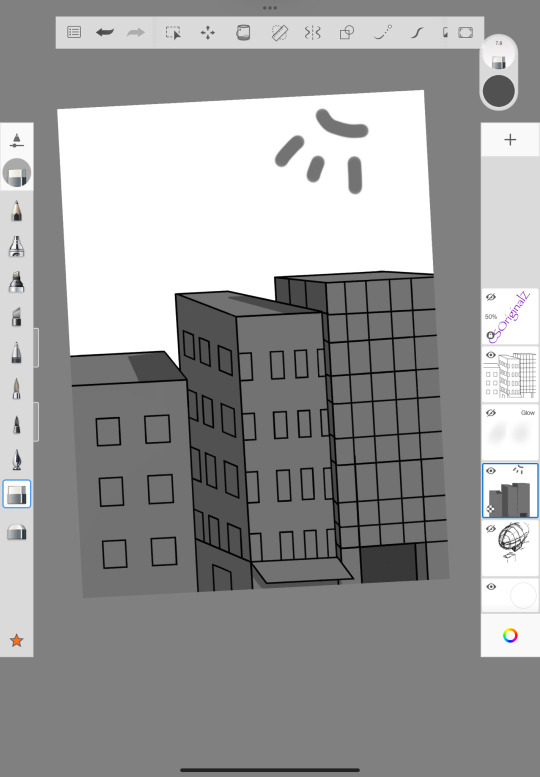The width and height of the screenshot is (540, 777).
Task: Select the blimp sketch layer thumbnail
Action: (510, 548)
